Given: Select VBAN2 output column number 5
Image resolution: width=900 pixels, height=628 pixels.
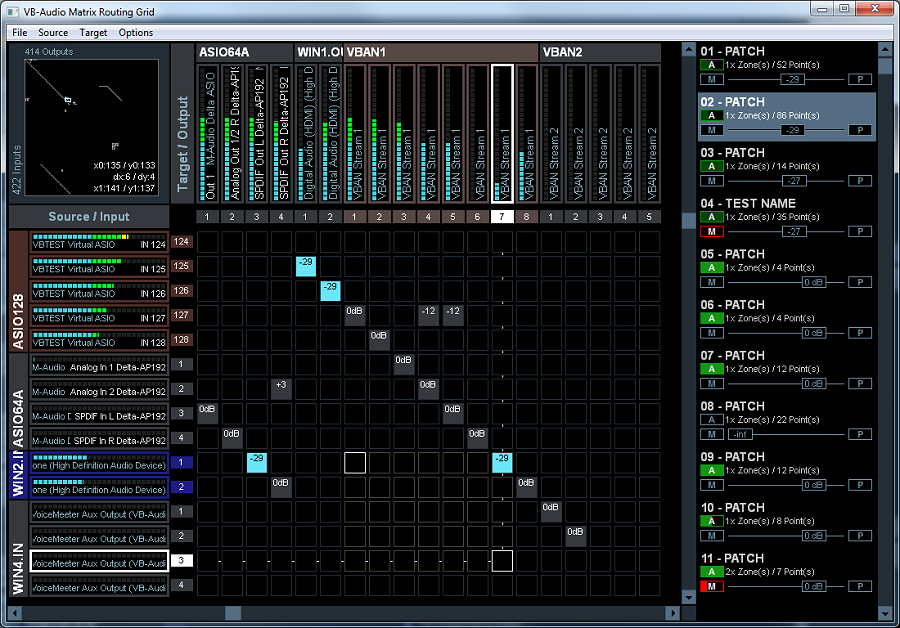Looking at the screenshot, I should [x=649, y=216].
